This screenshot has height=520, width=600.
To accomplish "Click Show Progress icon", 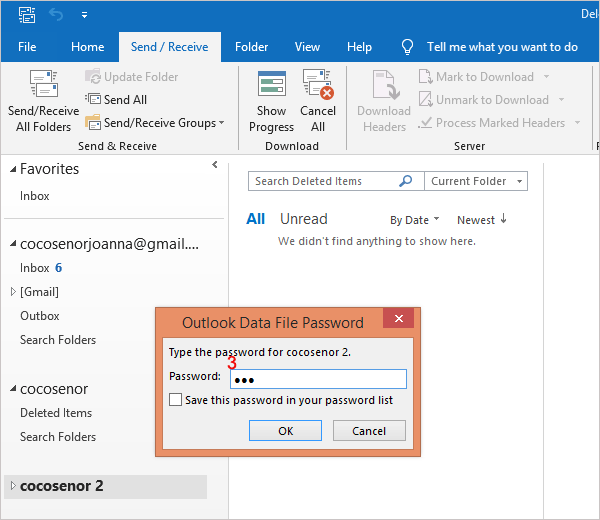I will [x=272, y=83].
